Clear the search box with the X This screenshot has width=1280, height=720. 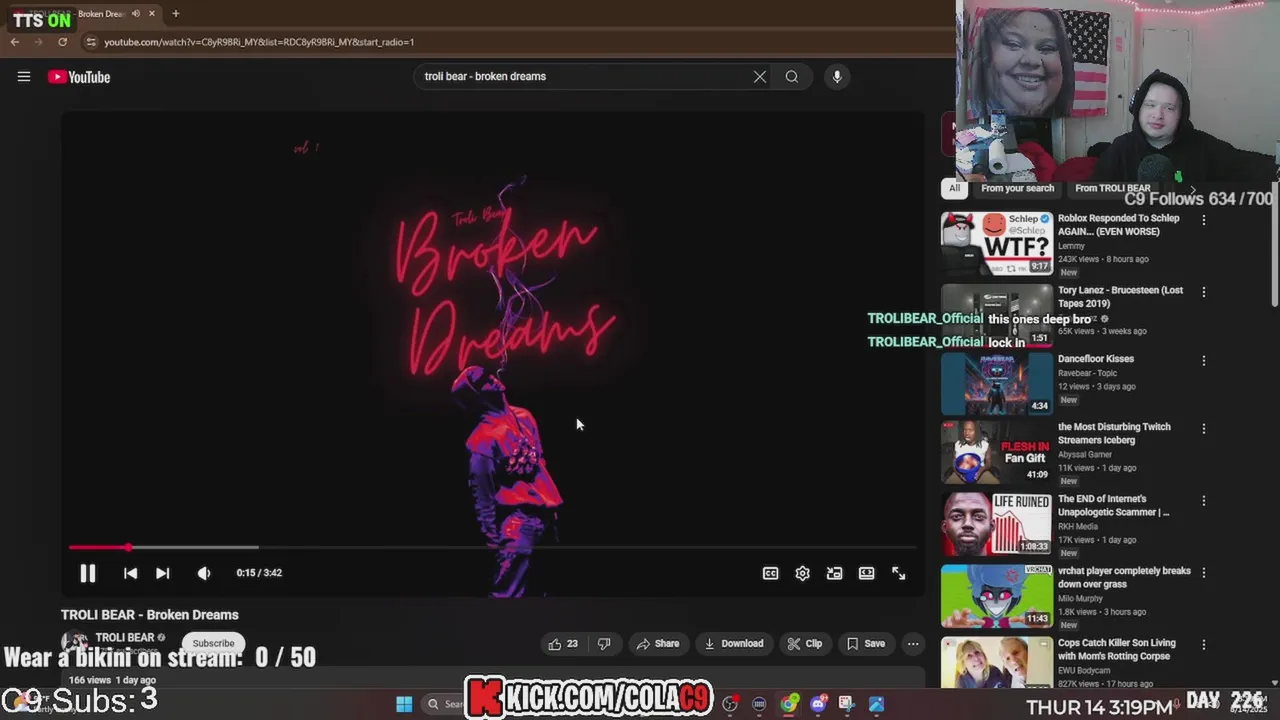(x=760, y=76)
